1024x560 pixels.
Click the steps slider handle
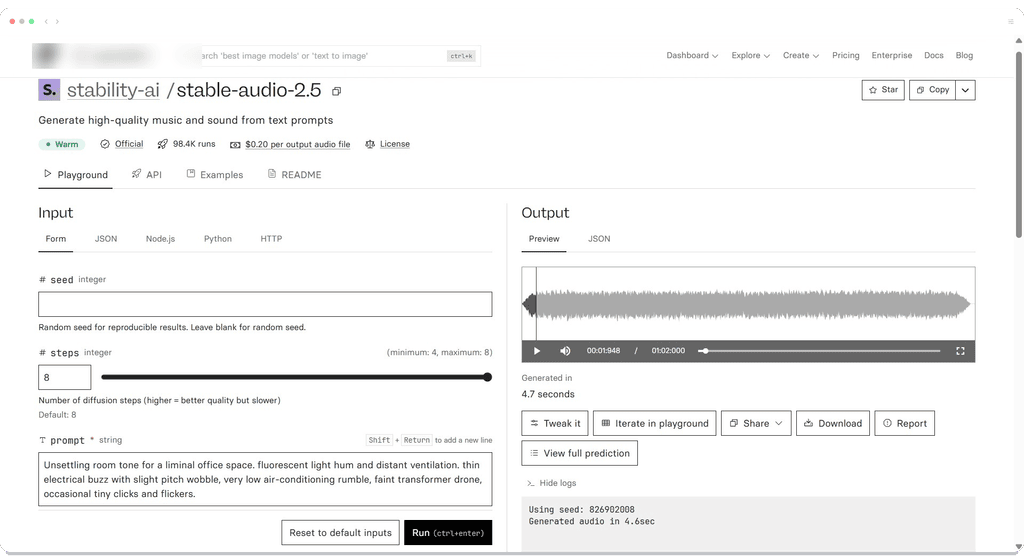[487, 377]
